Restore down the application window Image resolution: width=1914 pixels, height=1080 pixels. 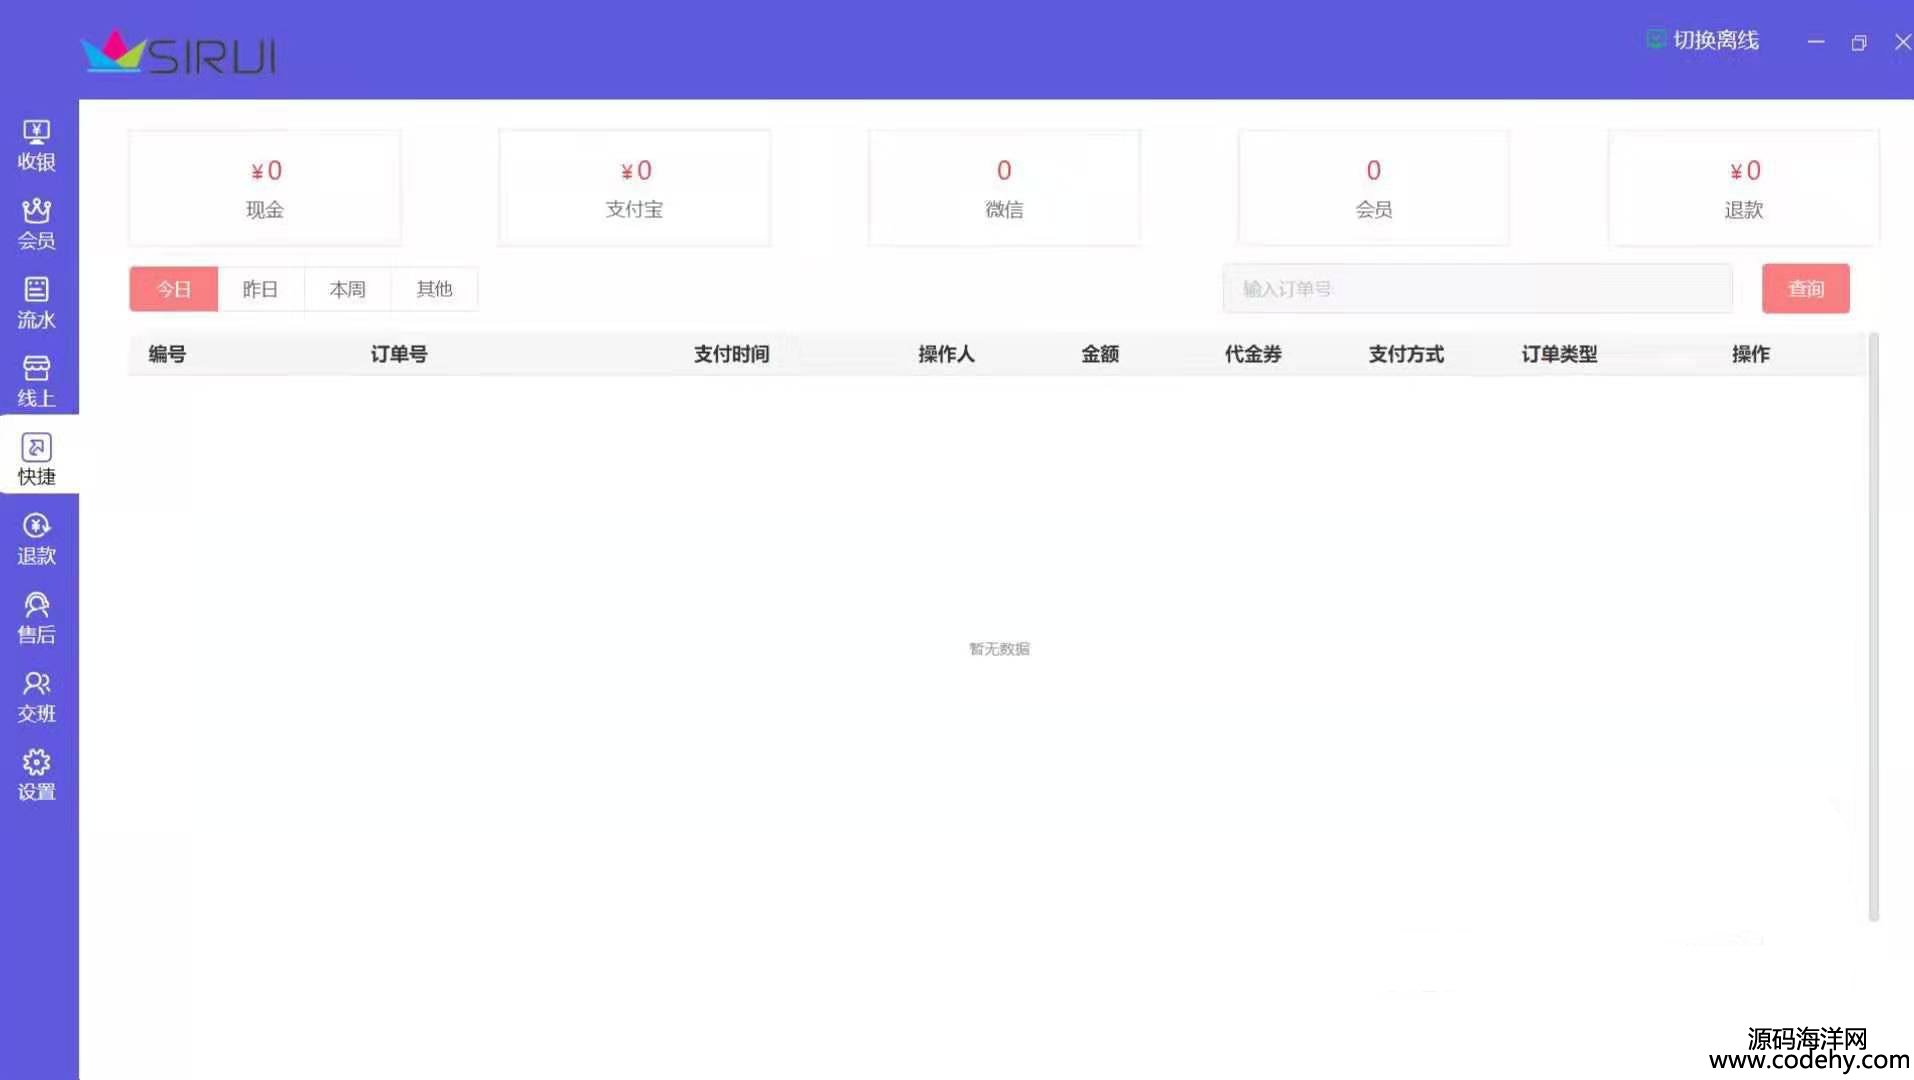click(1859, 42)
